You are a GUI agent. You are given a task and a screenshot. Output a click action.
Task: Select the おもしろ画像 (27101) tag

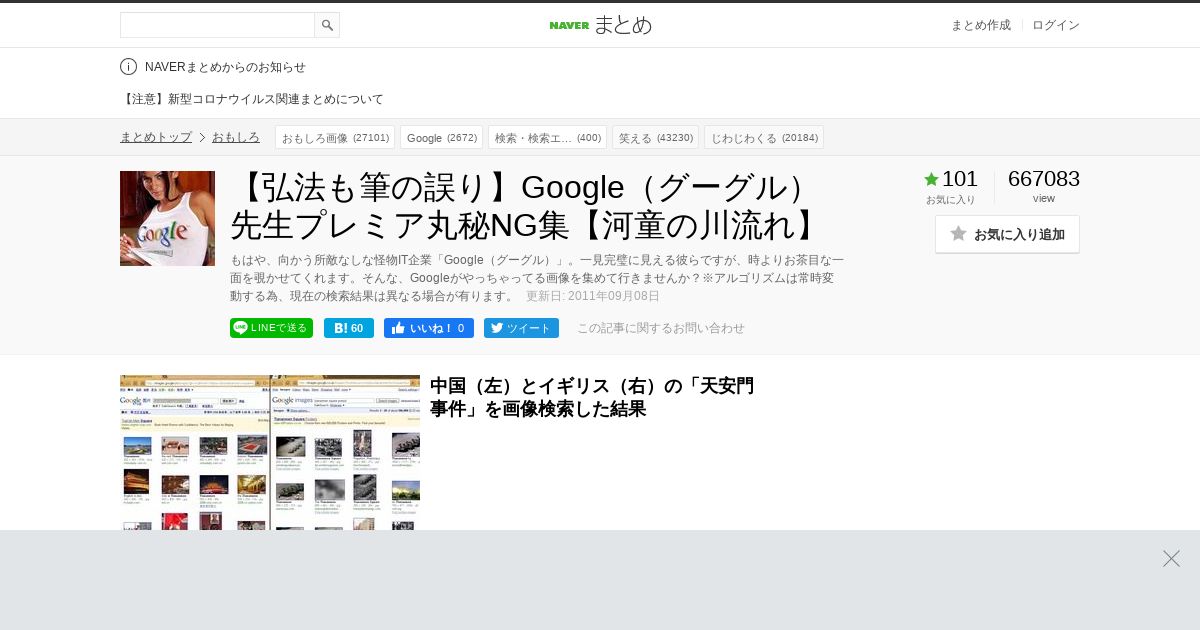tap(335, 137)
